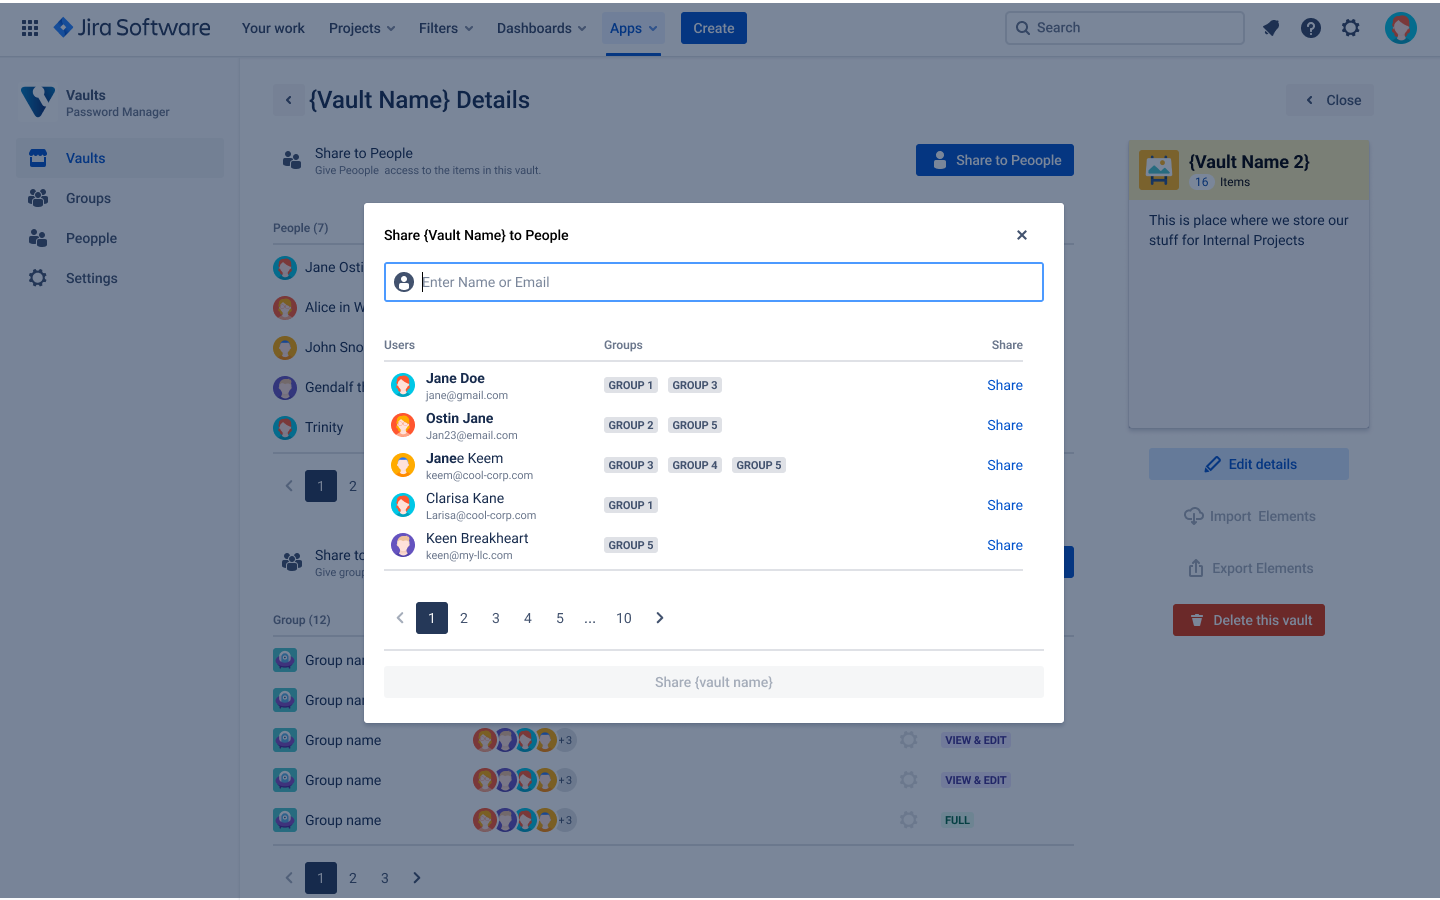Click the Vaults Password Manager logo

coord(38,102)
